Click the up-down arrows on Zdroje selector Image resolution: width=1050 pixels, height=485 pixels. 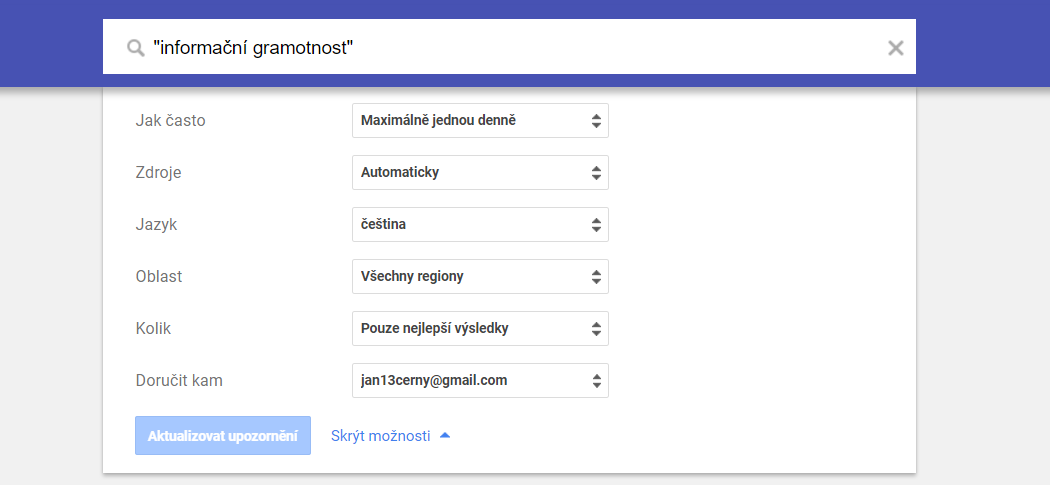[596, 173]
